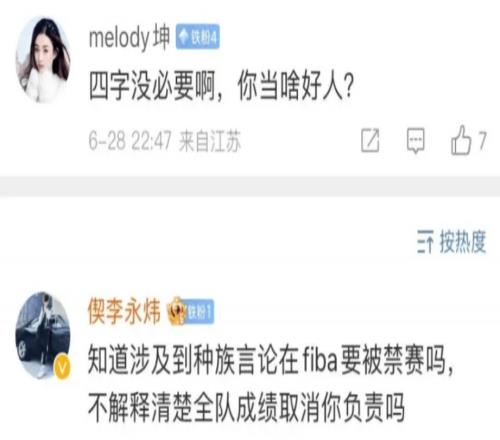Click the orange username 李永炜
The image size is (500, 440).
pyautogui.click(x=124, y=311)
